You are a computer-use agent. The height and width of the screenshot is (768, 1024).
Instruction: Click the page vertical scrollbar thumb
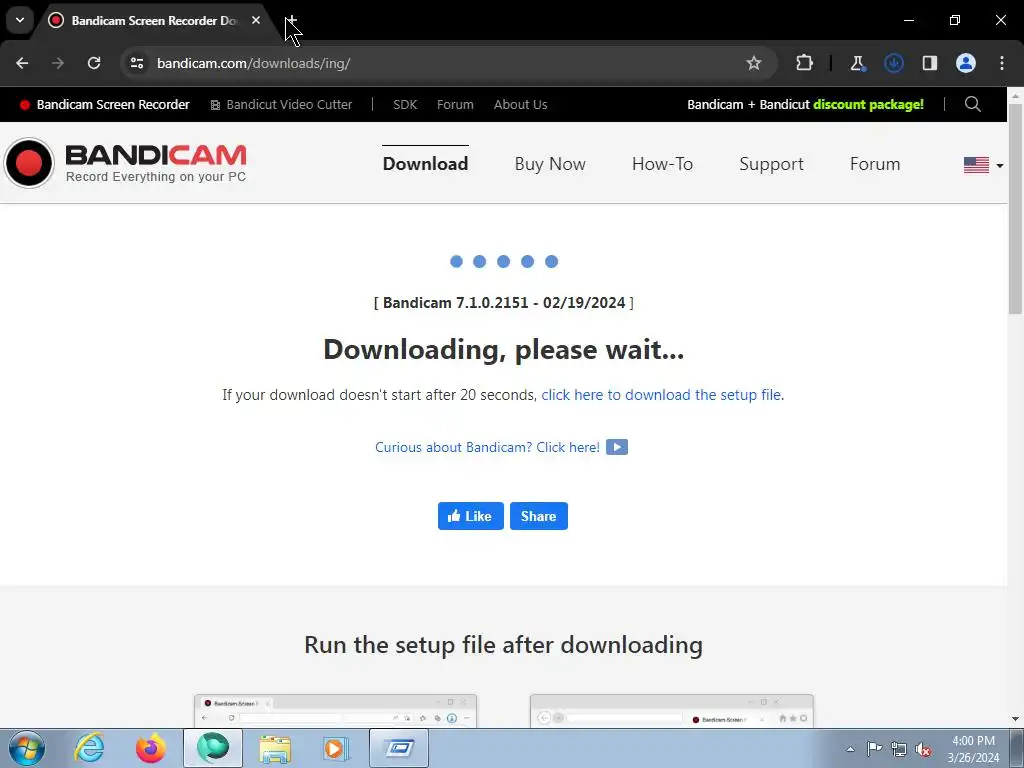pyautogui.click(x=1016, y=209)
